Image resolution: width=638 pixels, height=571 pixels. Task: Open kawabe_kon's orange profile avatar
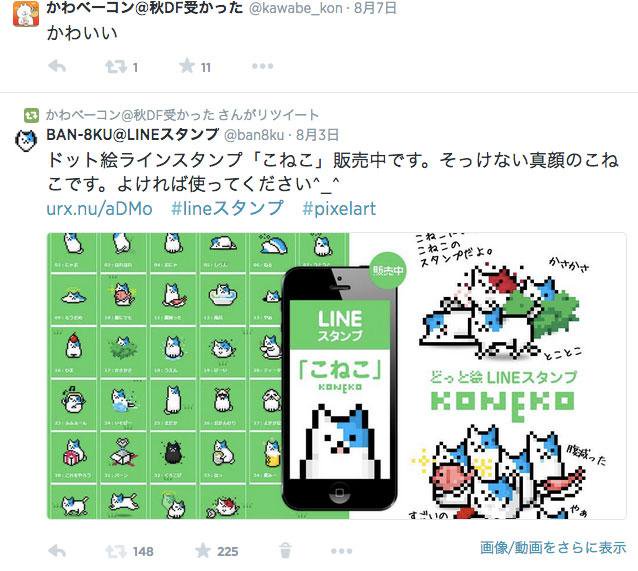pos(26,14)
